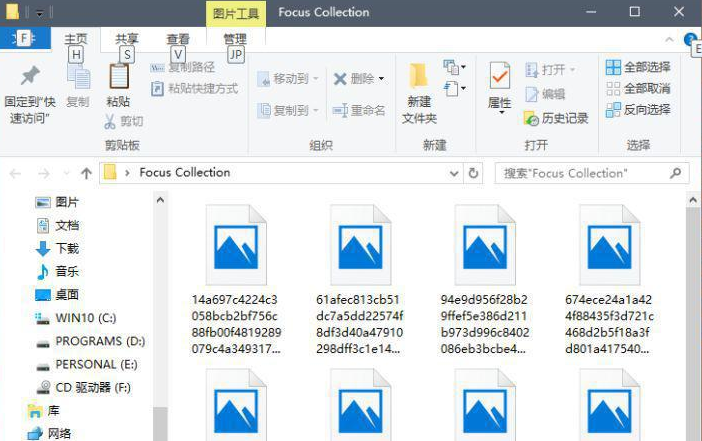Switch to the 共享 Share tab
Image resolution: width=702 pixels, height=441 pixels.
(x=127, y=39)
